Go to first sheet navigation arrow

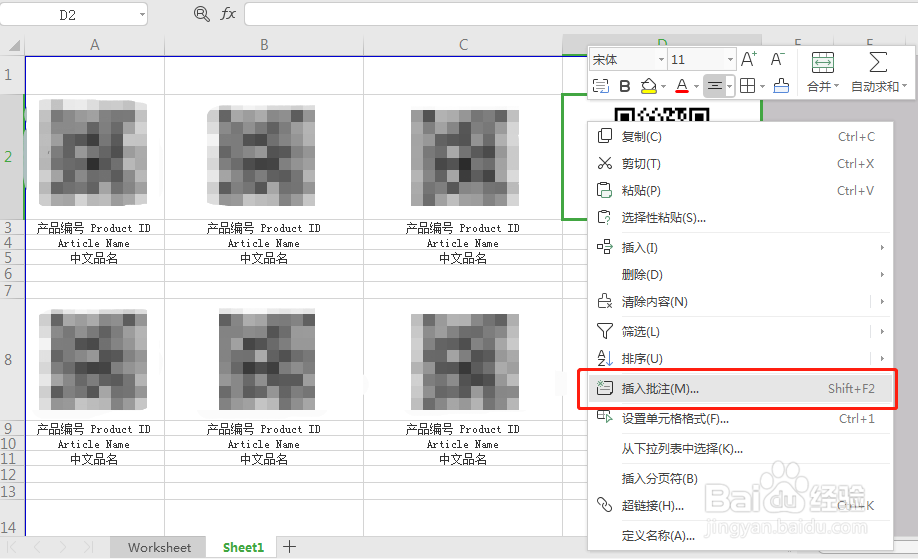(x=12, y=547)
